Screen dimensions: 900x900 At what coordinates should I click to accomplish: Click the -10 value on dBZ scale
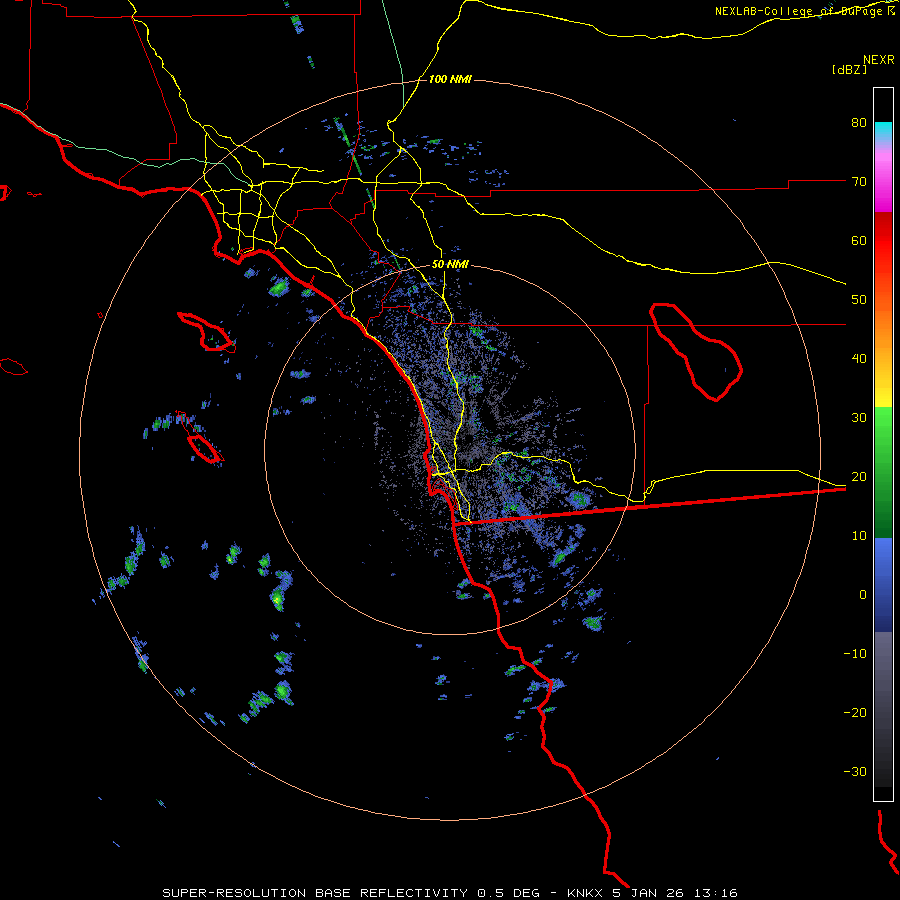coord(855,654)
